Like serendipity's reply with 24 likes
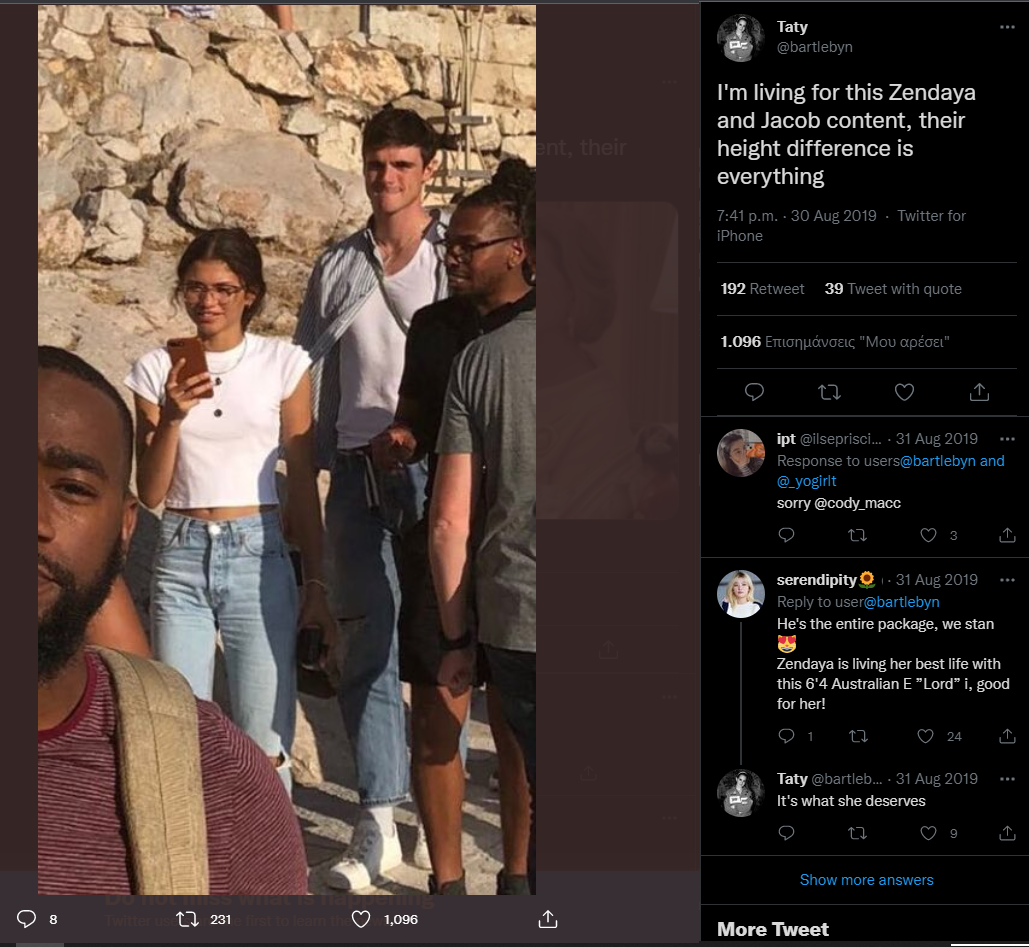This screenshot has width=1029, height=947. pyautogui.click(x=926, y=736)
